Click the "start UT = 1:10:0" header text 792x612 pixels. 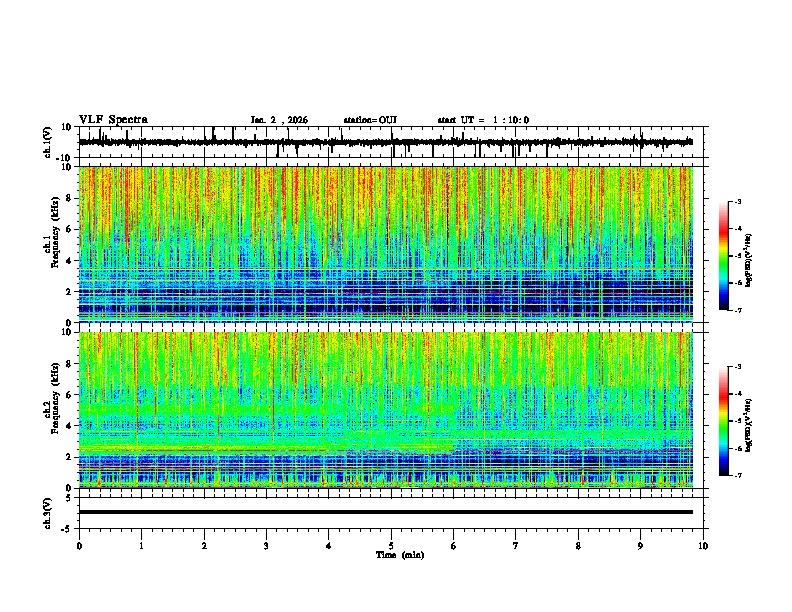(483, 120)
